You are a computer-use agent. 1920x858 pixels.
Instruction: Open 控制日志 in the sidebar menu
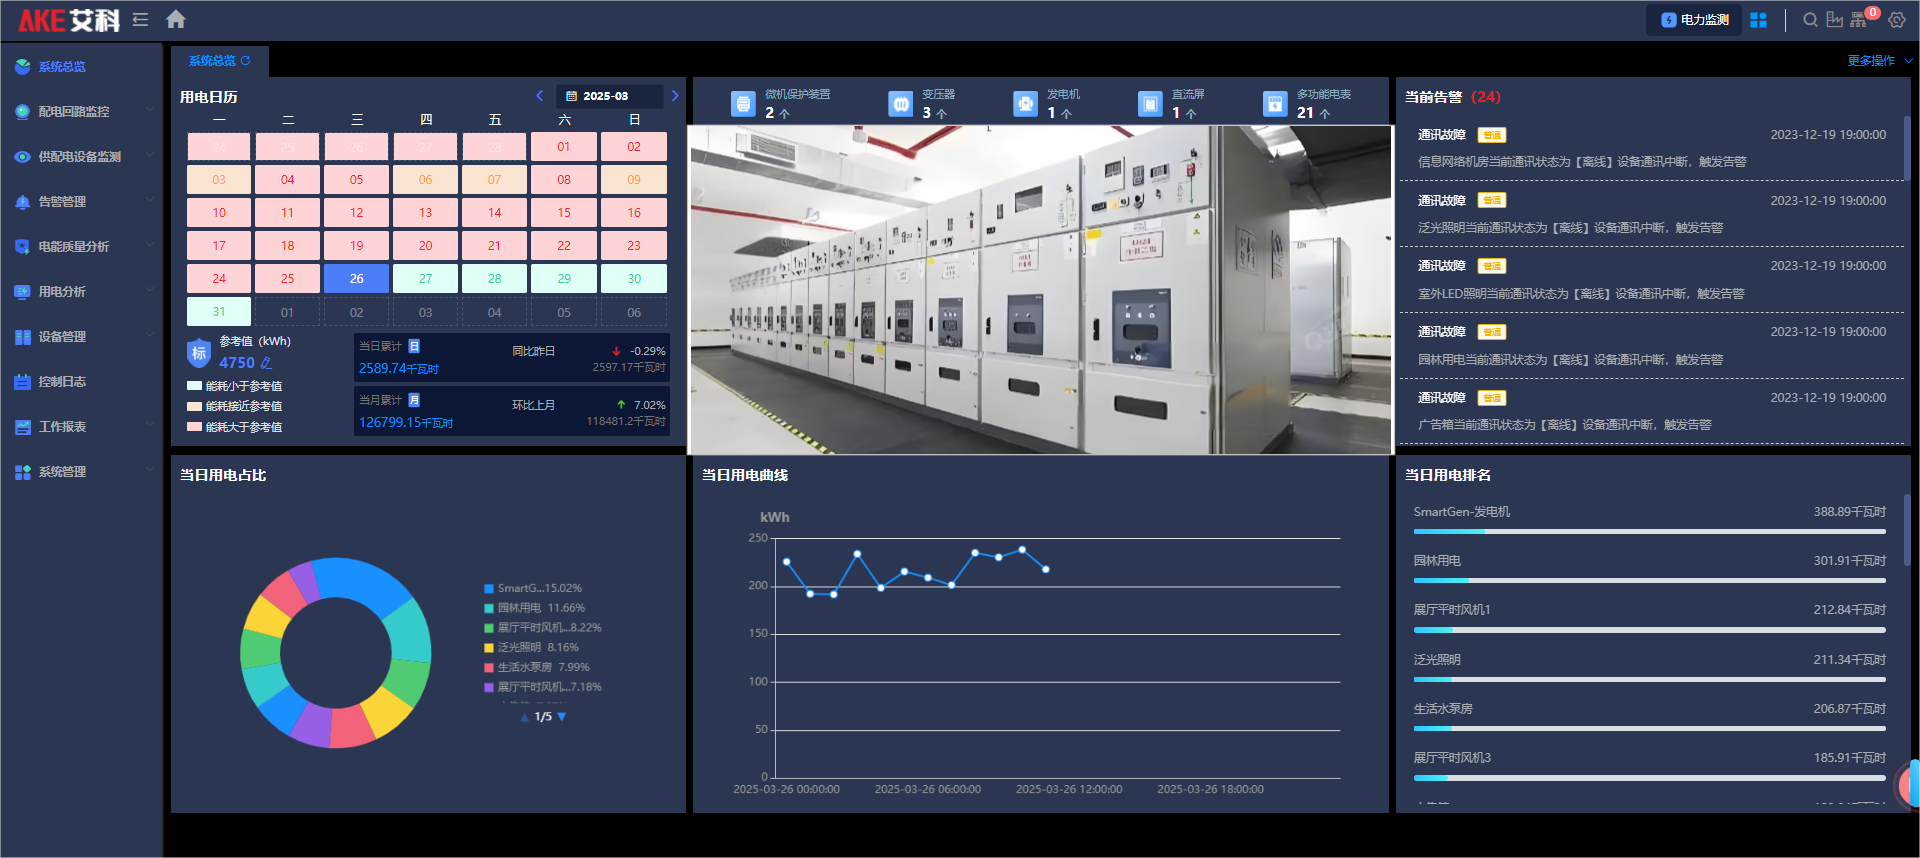(62, 381)
